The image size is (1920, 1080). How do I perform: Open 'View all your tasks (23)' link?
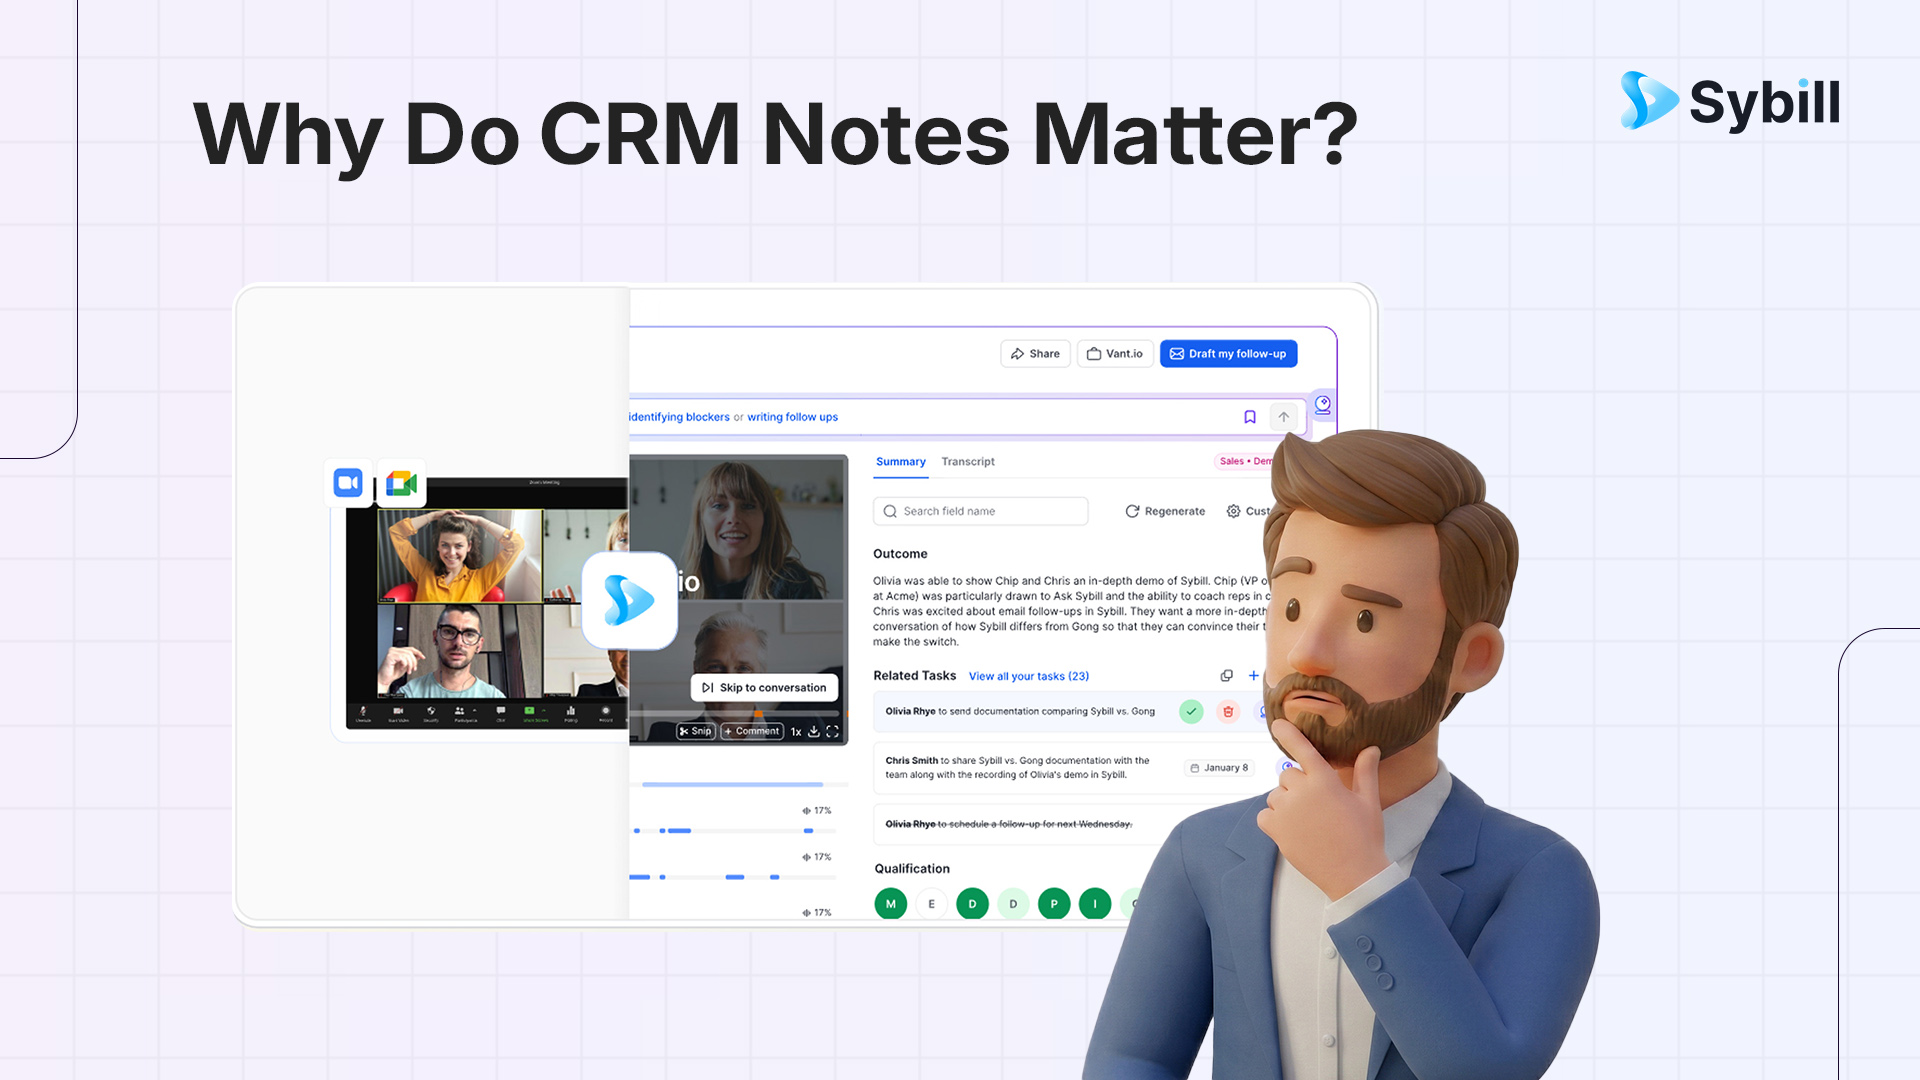(1029, 676)
